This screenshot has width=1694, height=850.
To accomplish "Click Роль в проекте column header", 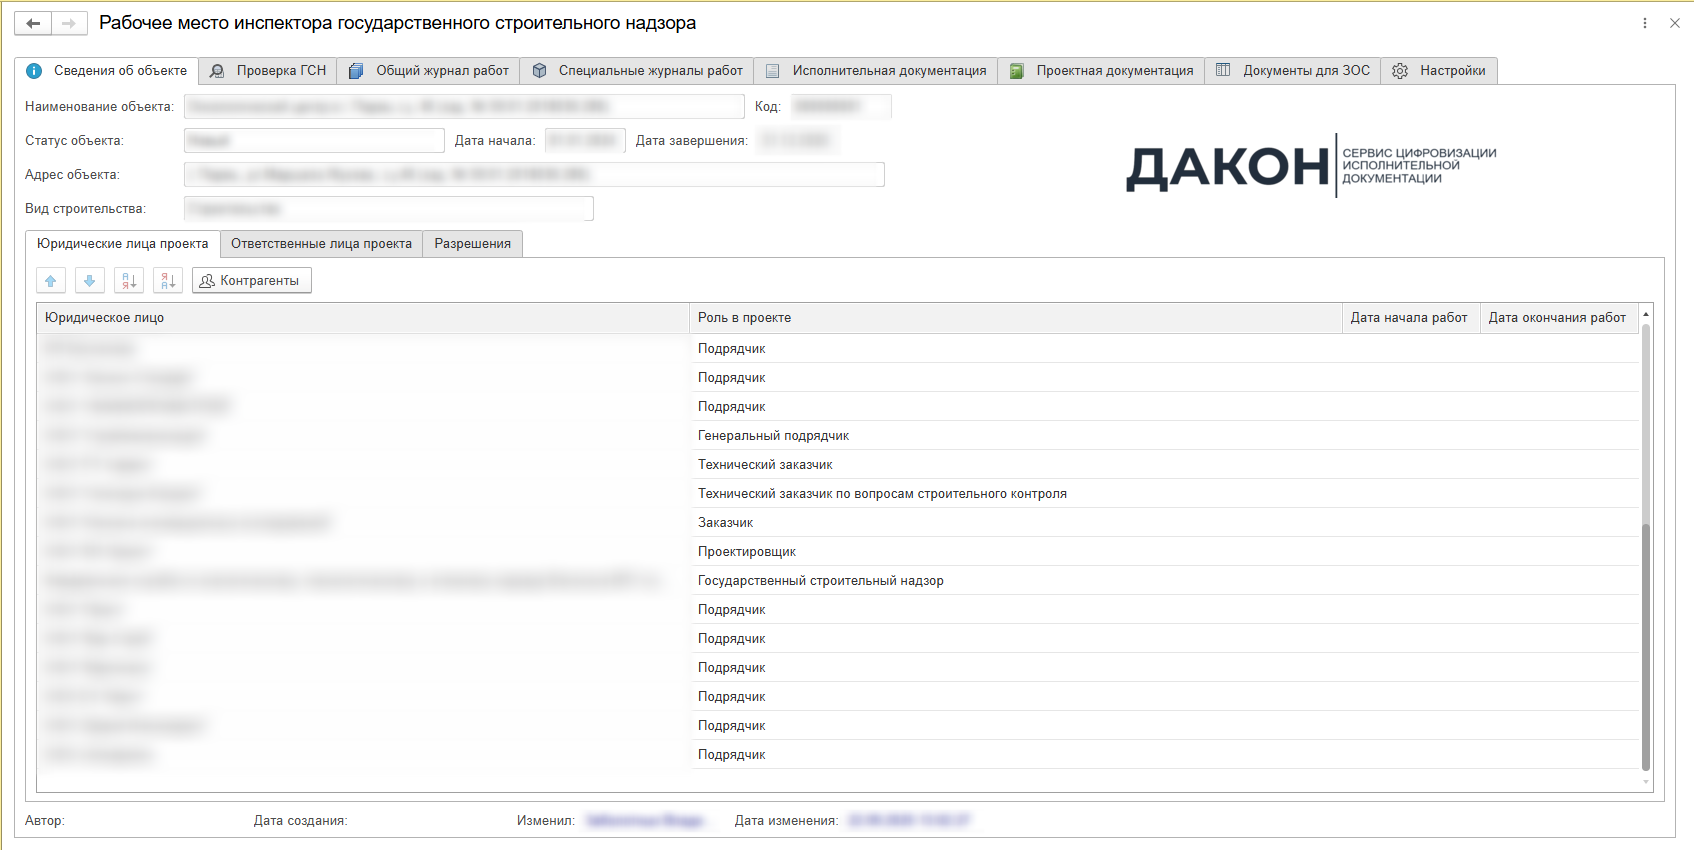I will pos(1014,318).
